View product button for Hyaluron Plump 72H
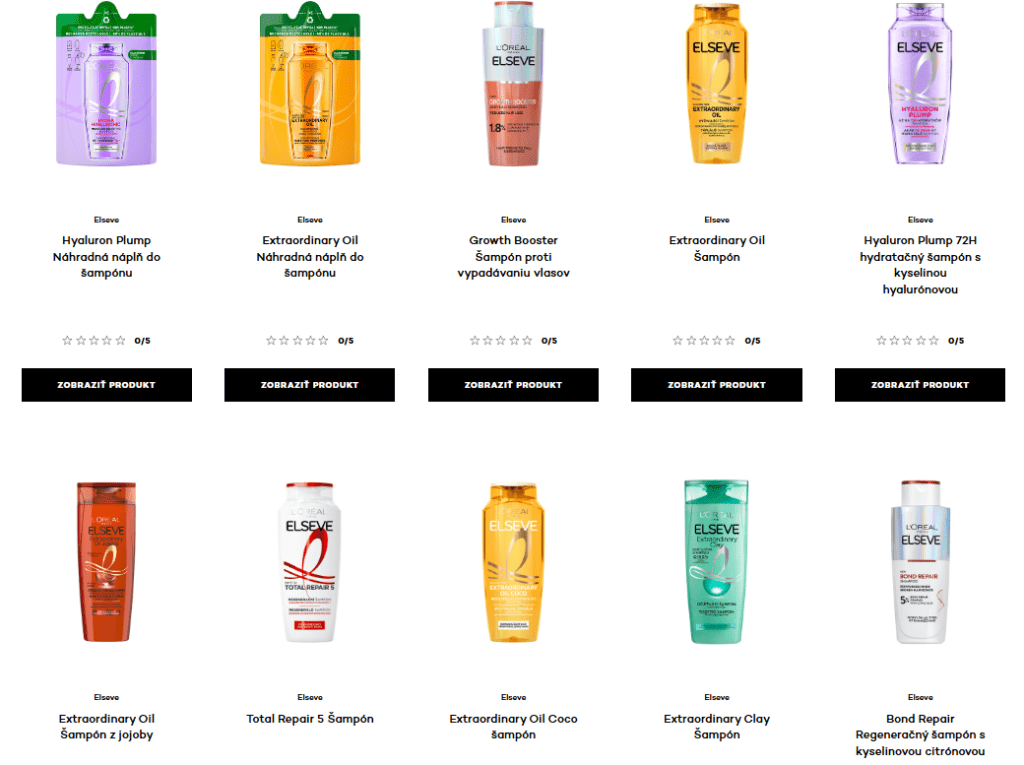This screenshot has height=765, width=1024. coord(920,385)
